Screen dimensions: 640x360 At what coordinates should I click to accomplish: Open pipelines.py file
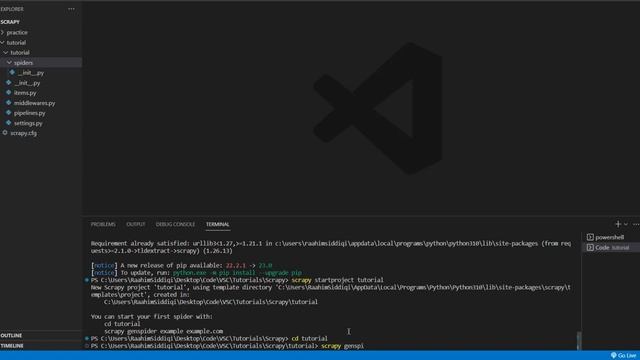pyautogui.click(x=29, y=113)
